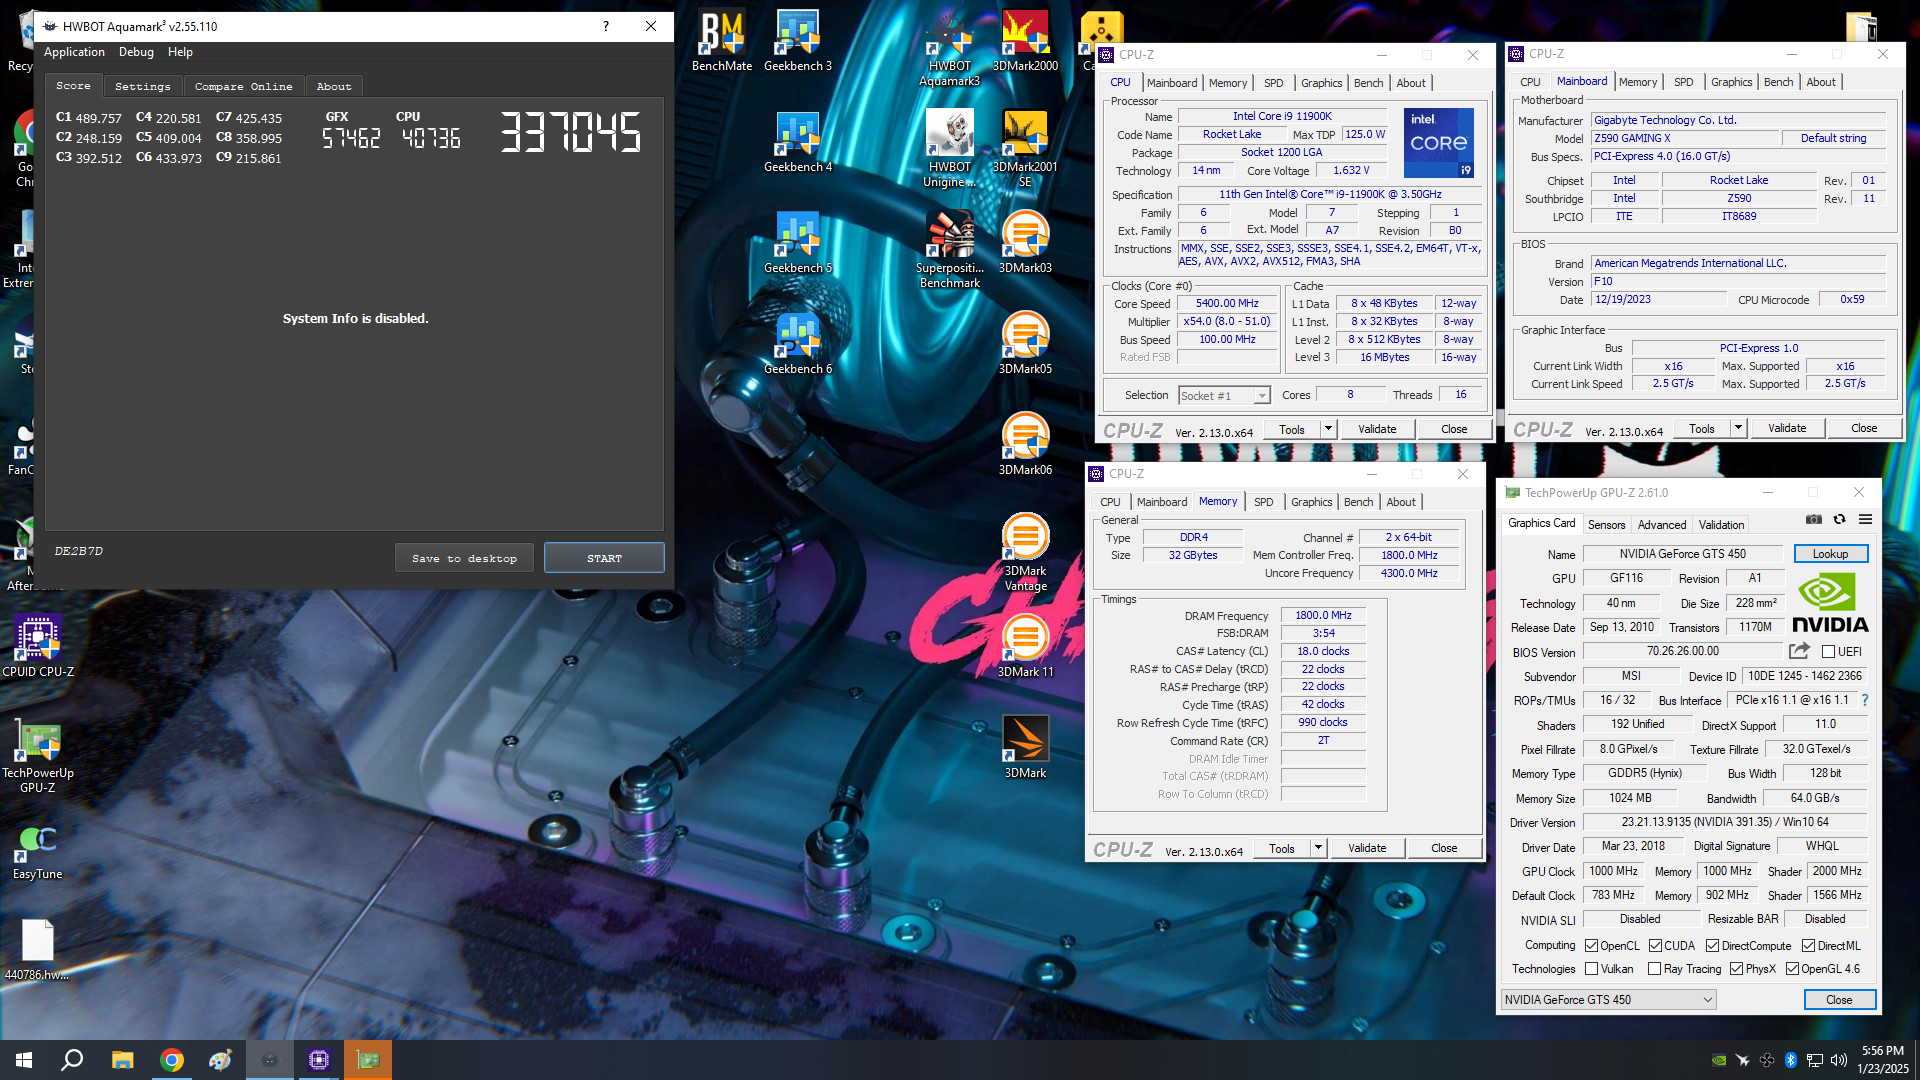Click Lookup button in GPU-Z
This screenshot has height=1080, width=1920.
coord(1830,554)
